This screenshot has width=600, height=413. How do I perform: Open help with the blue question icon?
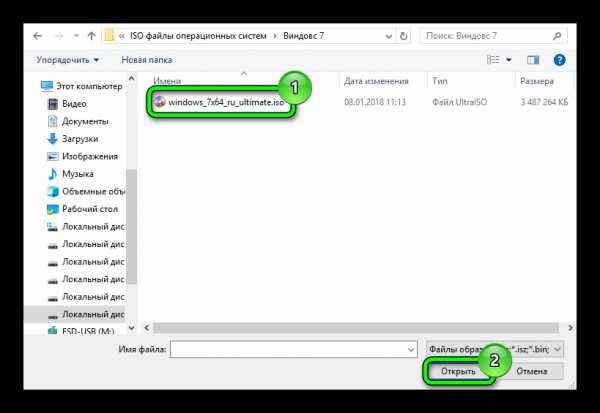559,60
